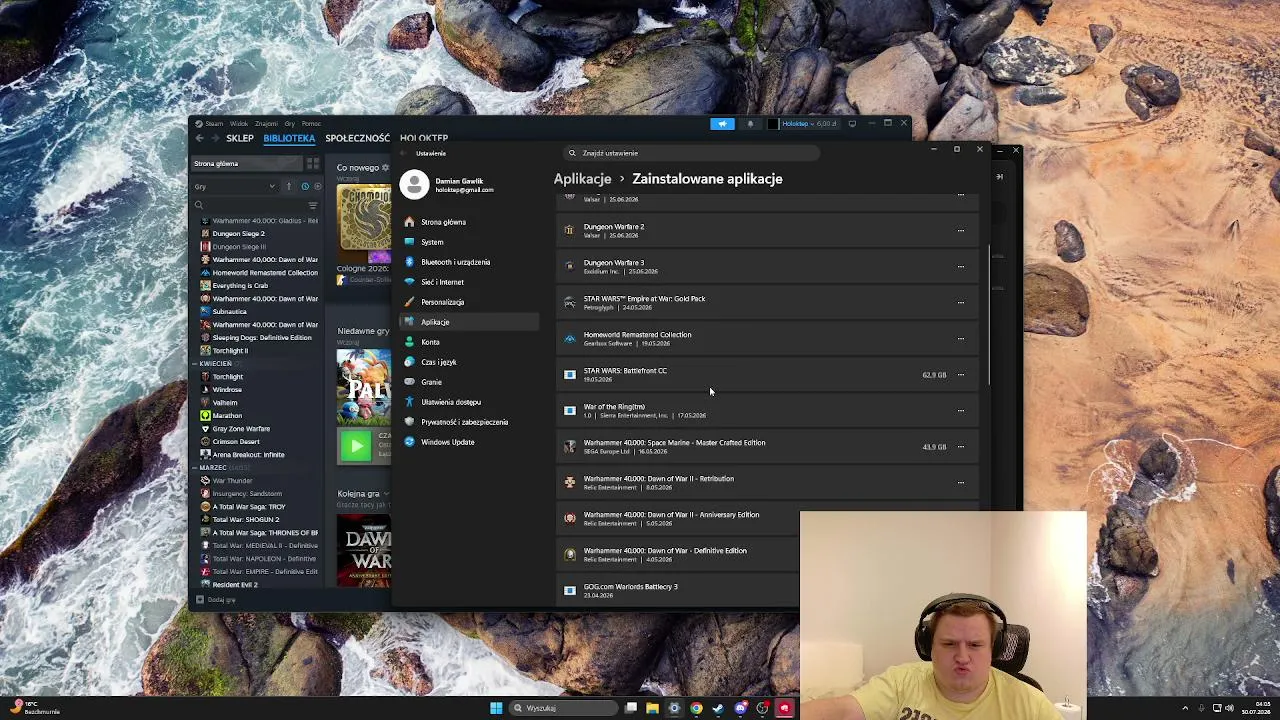Click the green play button in Steam
Image resolution: width=1280 pixels, height=720 pixels.
(356, 446)
